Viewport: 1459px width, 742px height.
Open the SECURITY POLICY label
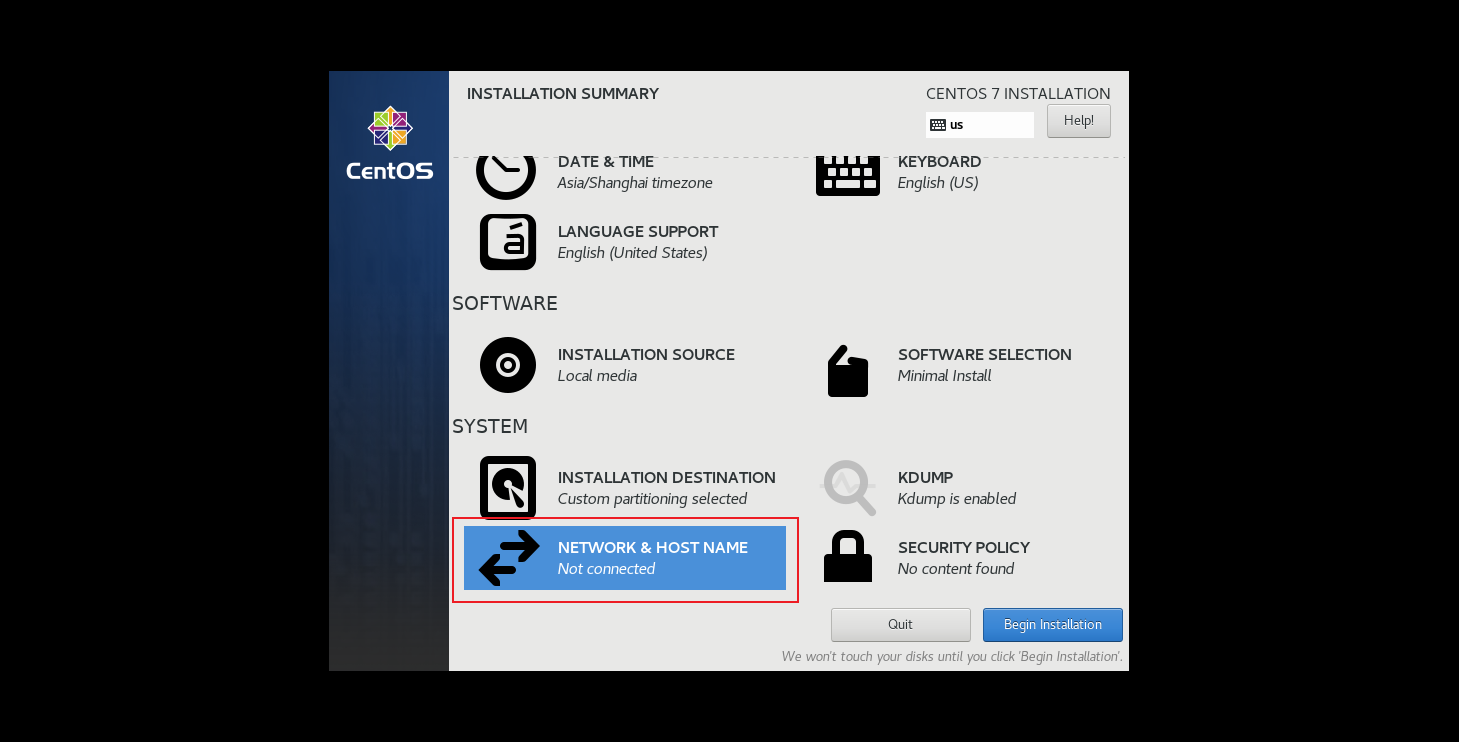(964, 547)
